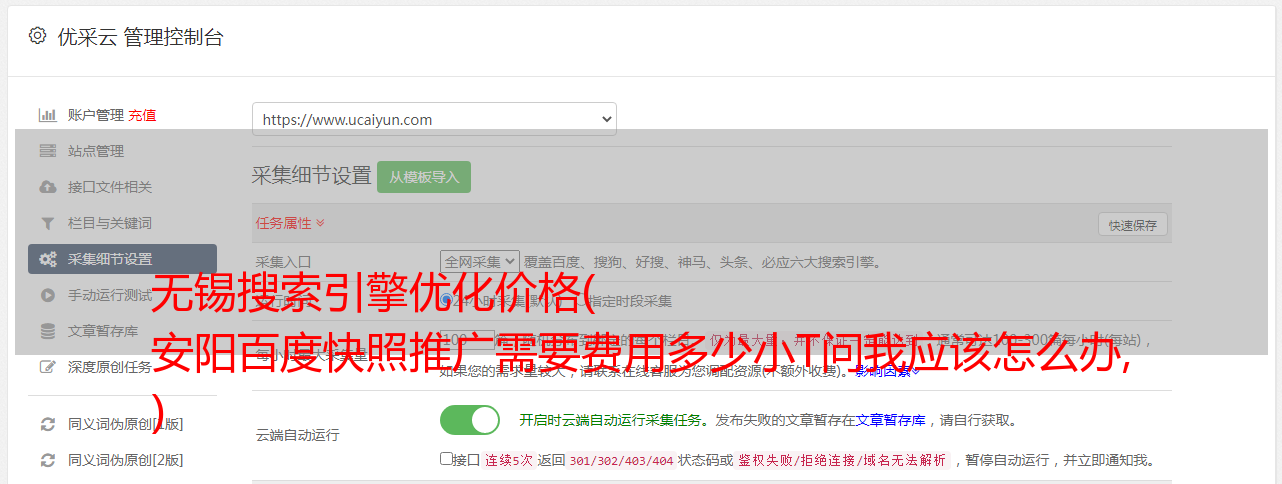Click the refresh icon next to 同义词伪原创[2版]

47,460
